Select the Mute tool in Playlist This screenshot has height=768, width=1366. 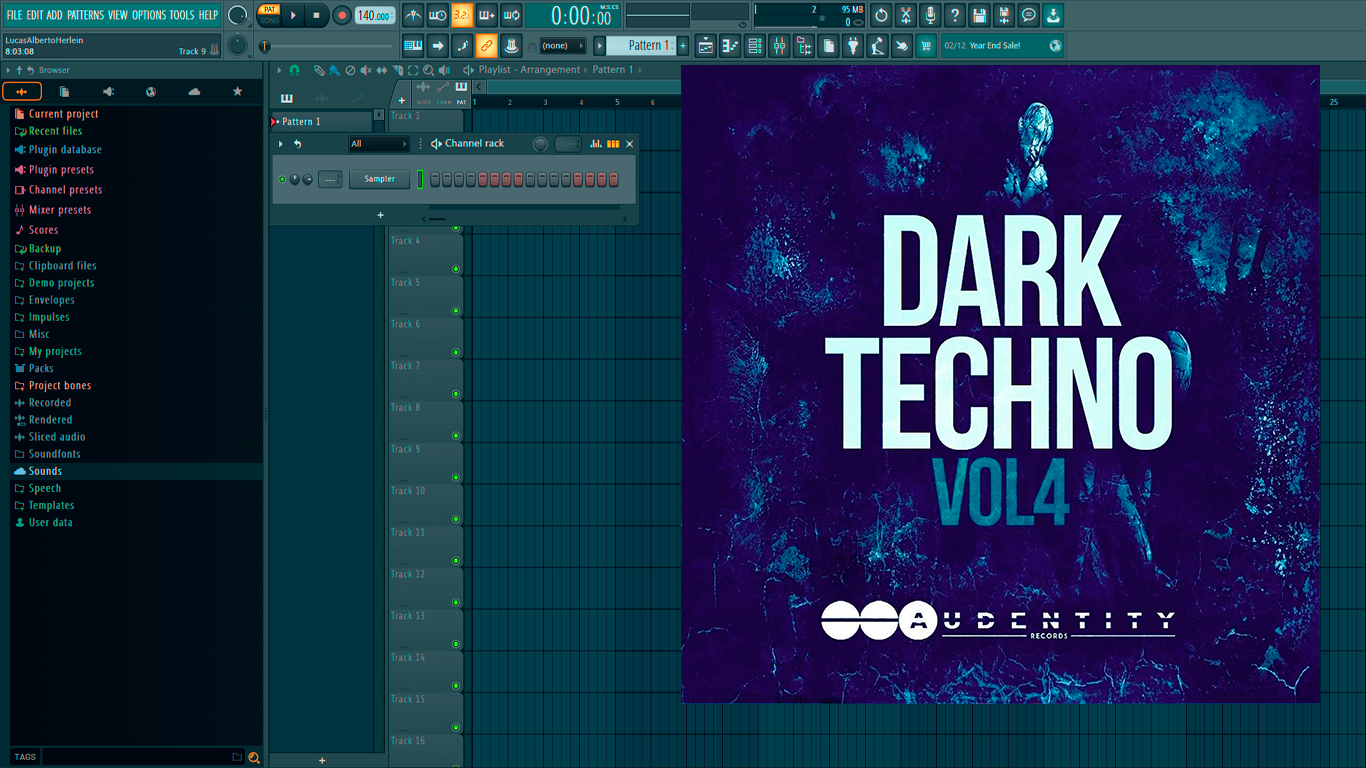(366, 70)
